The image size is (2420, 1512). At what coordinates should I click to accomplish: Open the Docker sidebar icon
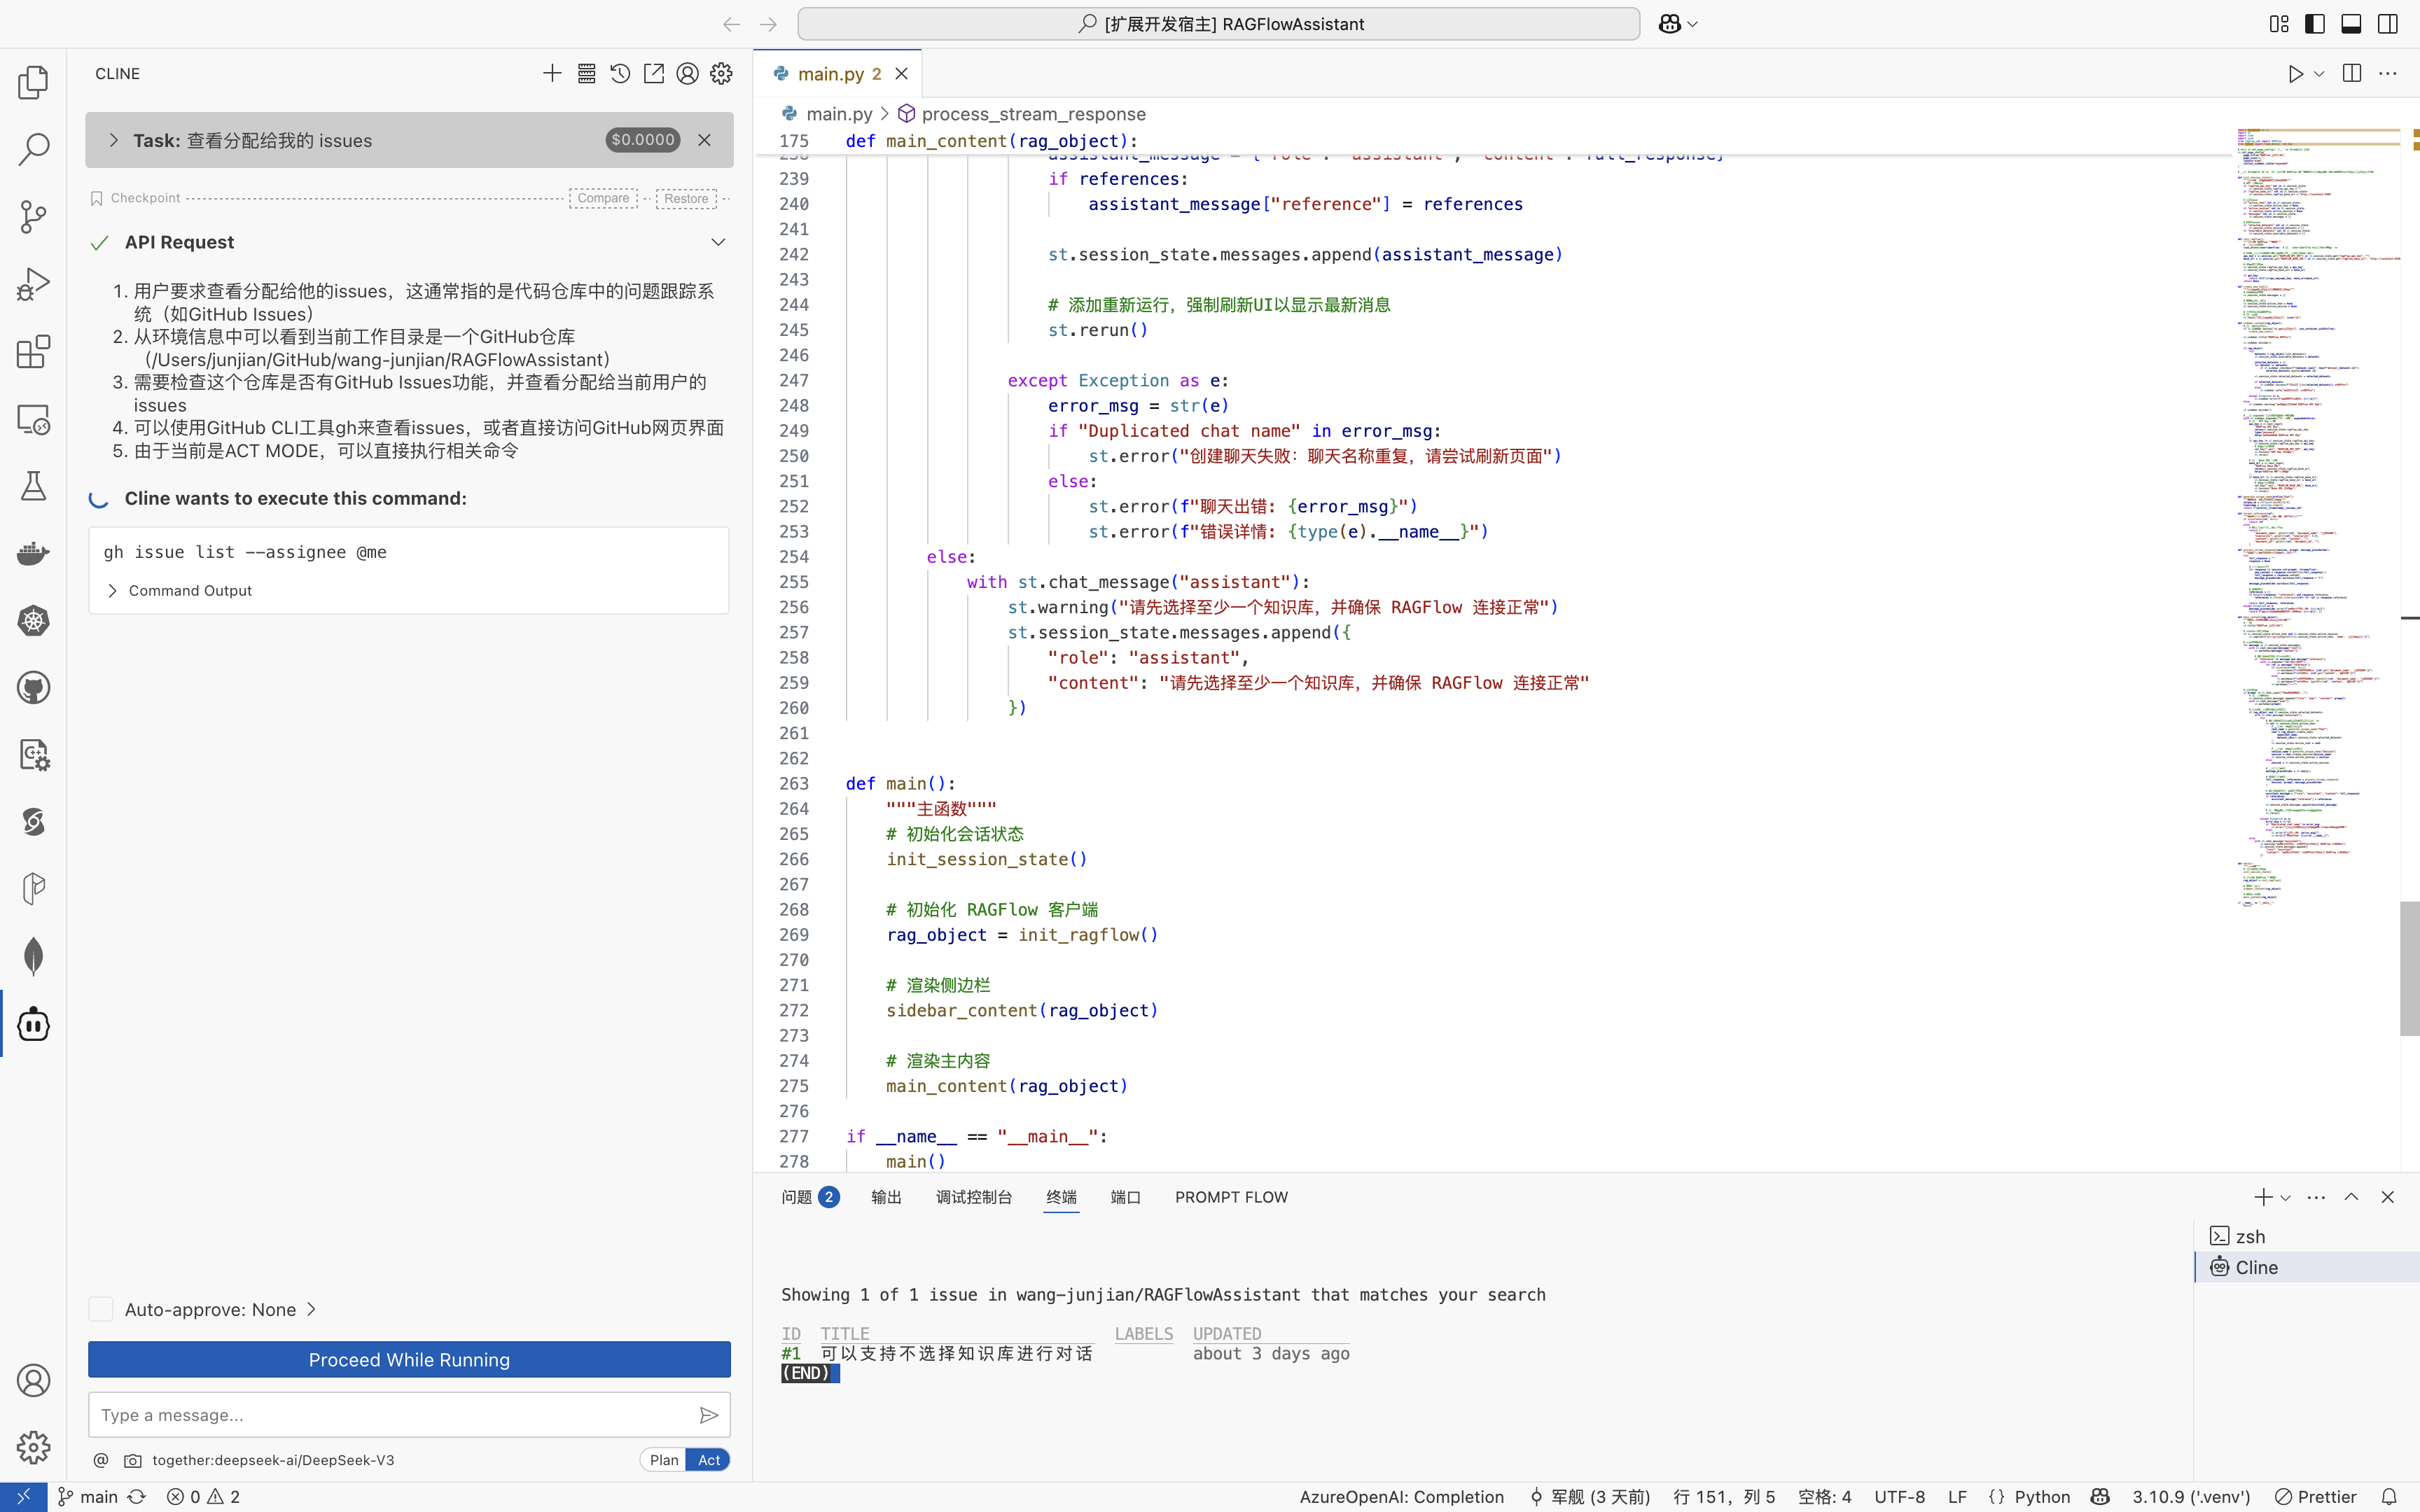[x=33, y=553]
